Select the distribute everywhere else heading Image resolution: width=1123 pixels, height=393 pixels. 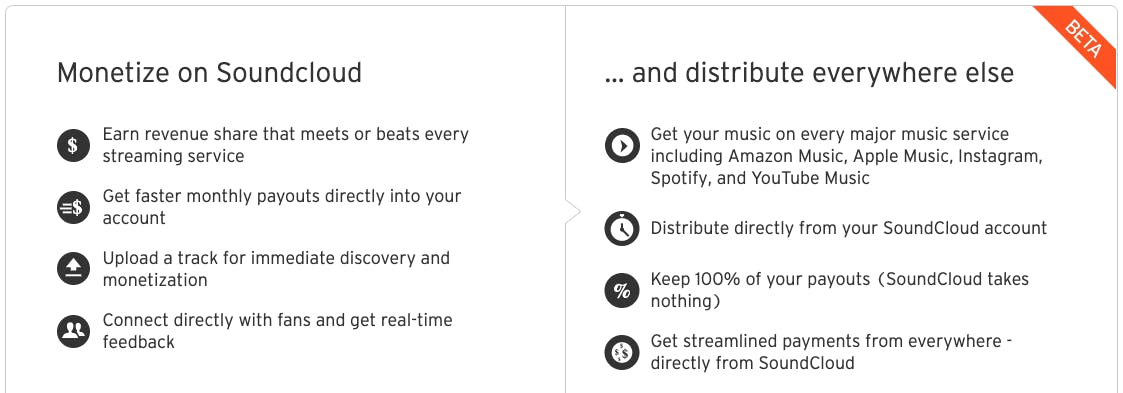809,73
